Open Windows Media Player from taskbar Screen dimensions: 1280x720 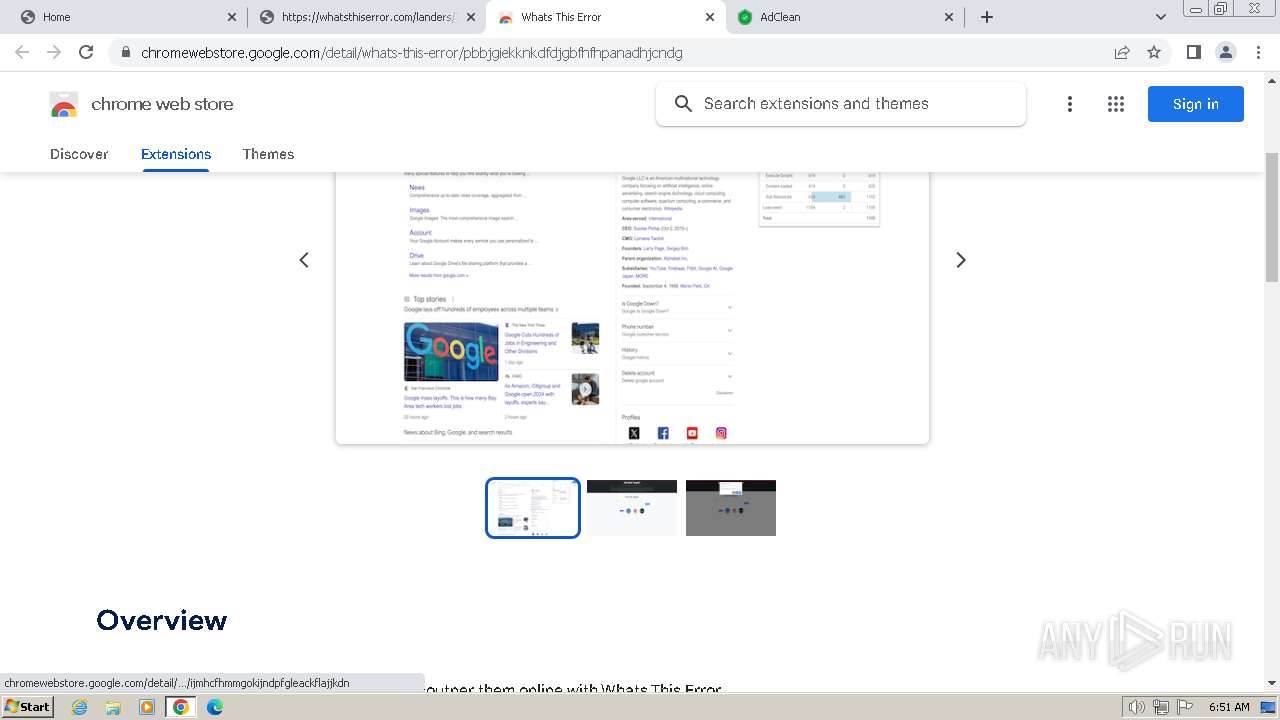coord(147,707)
